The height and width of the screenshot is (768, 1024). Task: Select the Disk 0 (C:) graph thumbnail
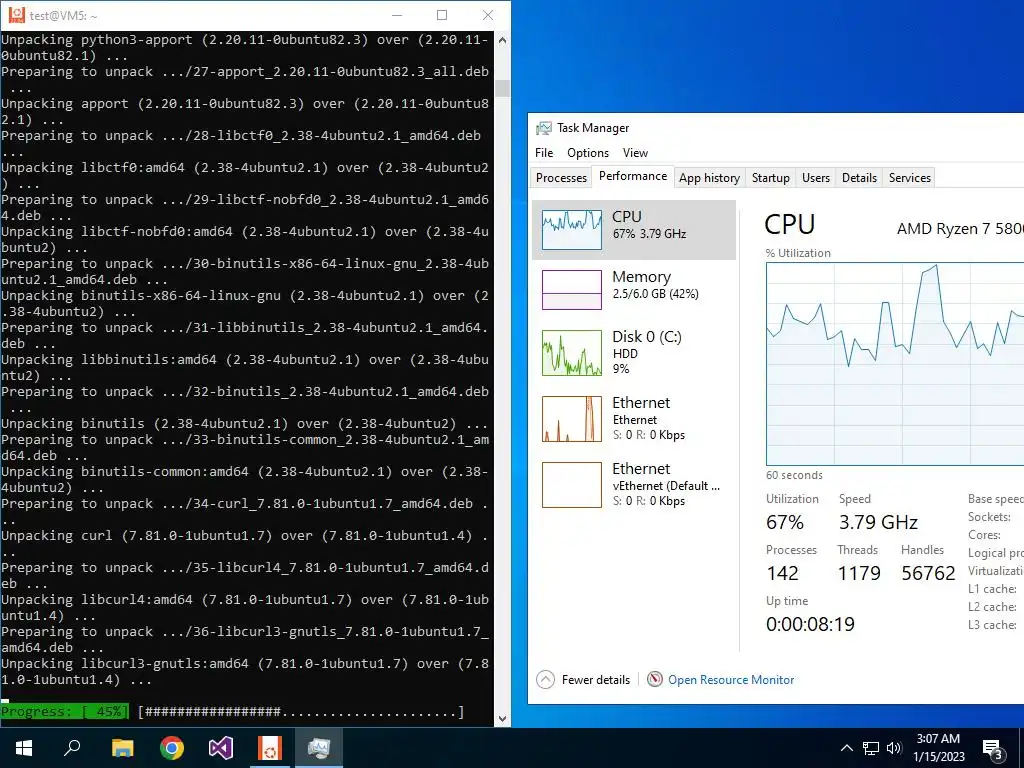point(571,353)
